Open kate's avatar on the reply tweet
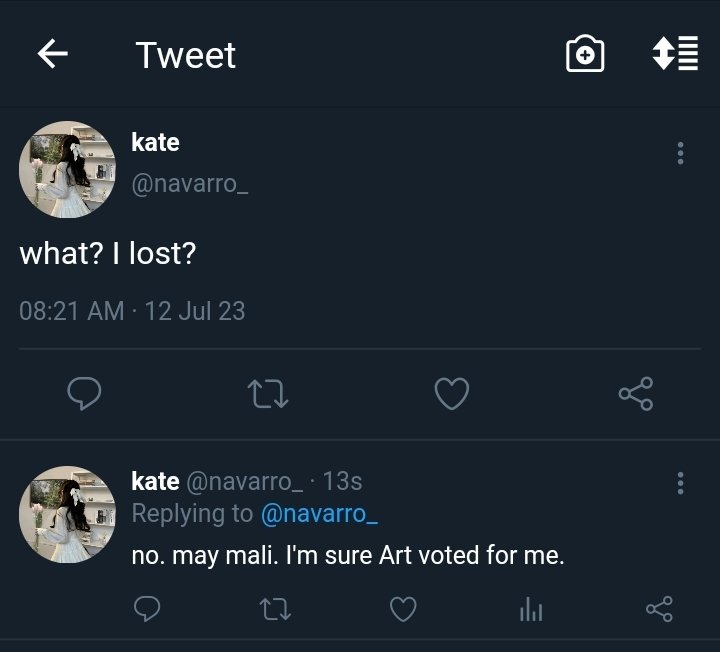Image resolution: width=720 pixels, height=652 pixels. point(67,515)
